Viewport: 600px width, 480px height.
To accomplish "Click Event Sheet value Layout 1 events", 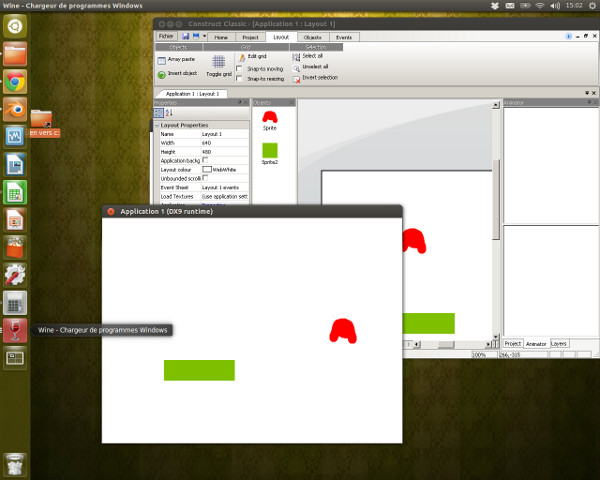I will (225, 187).
